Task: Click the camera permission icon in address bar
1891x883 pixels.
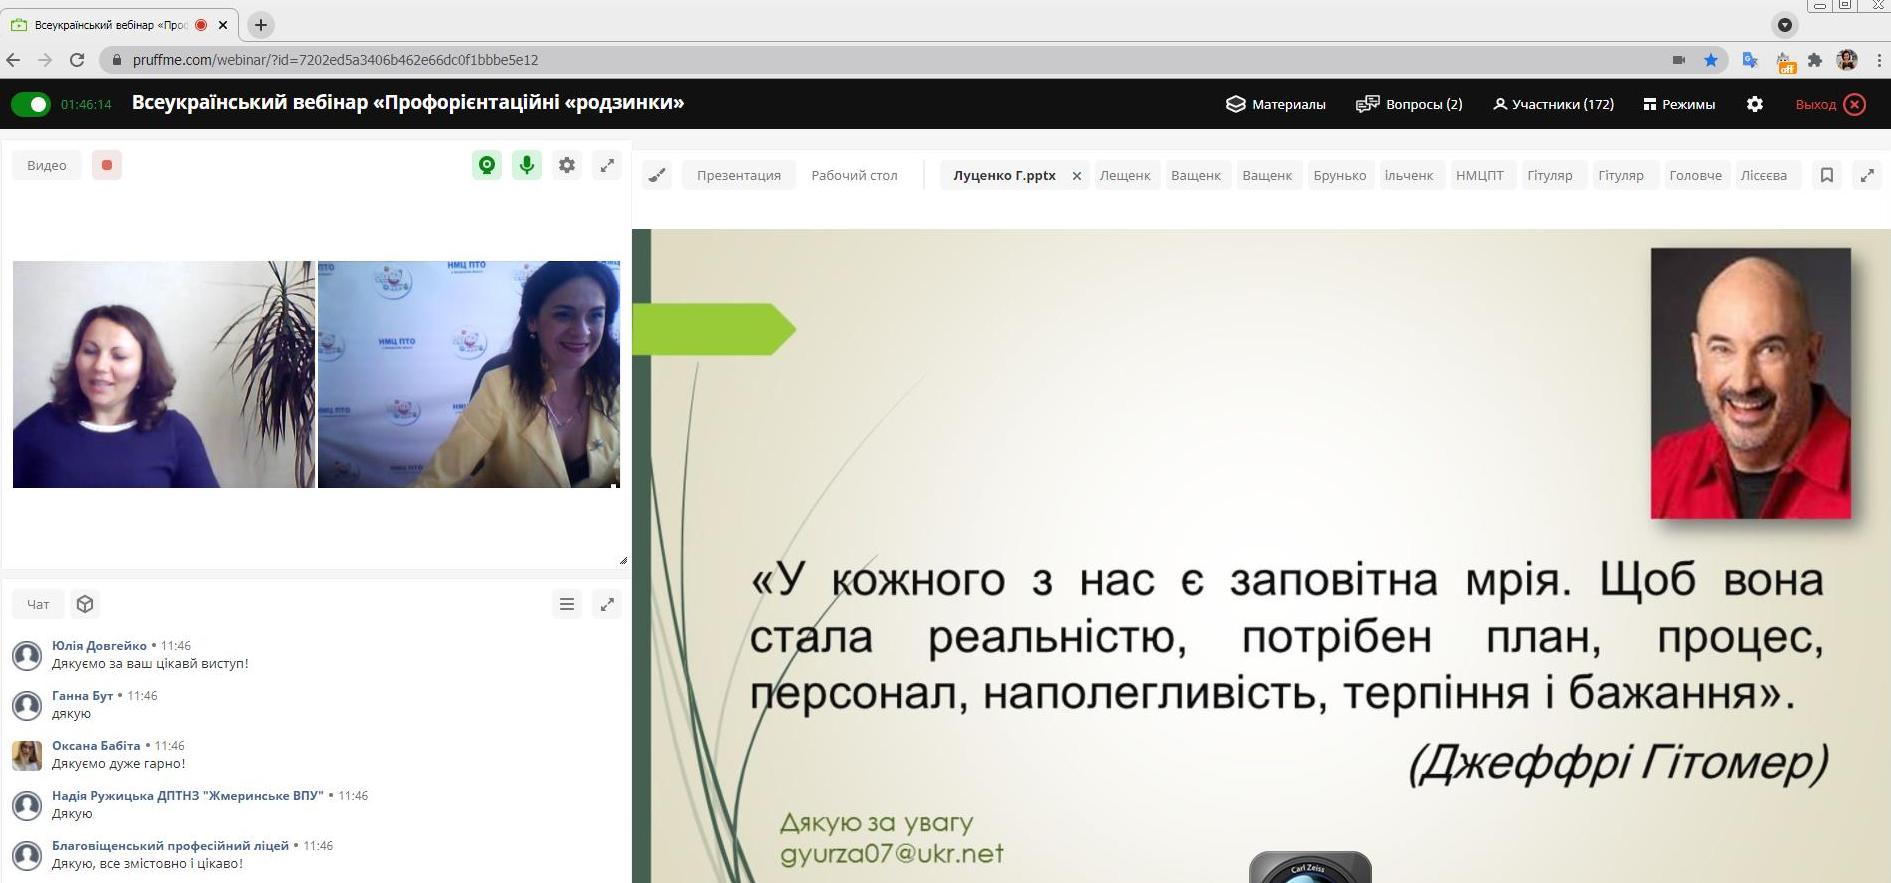Action: tap(1679, 60)
